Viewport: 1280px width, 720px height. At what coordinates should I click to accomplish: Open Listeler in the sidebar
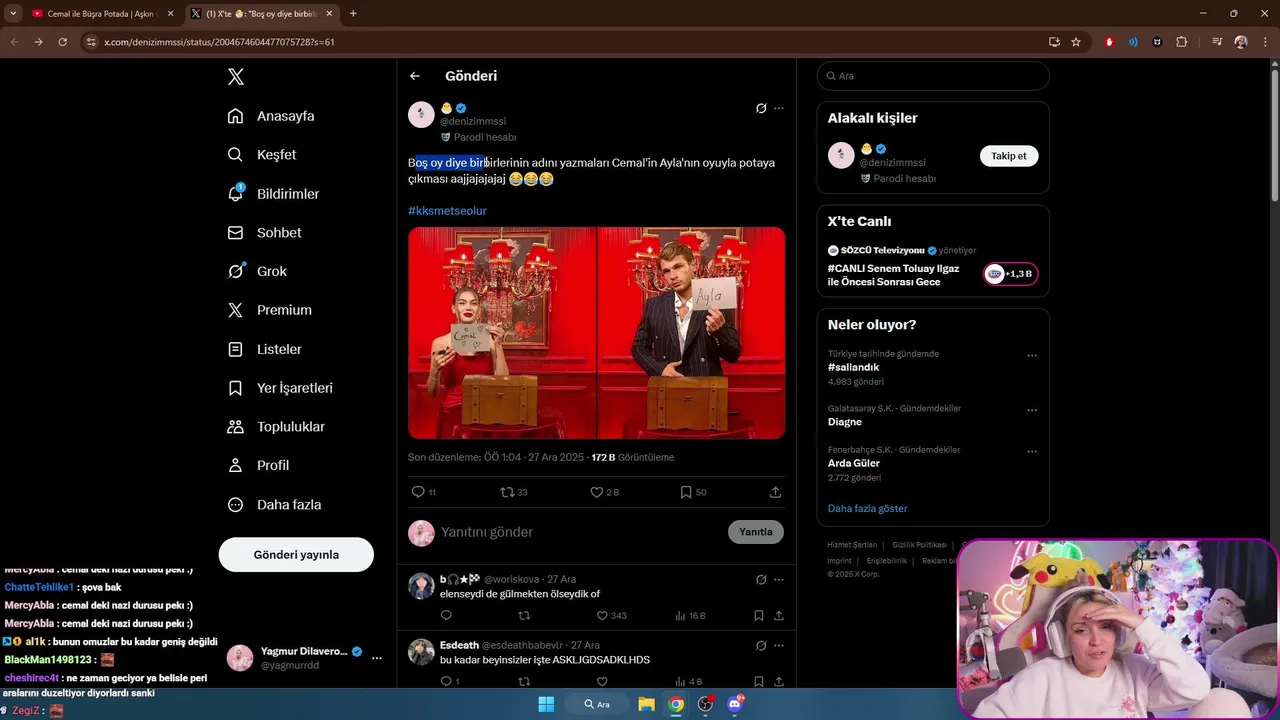tap(264, 349)
